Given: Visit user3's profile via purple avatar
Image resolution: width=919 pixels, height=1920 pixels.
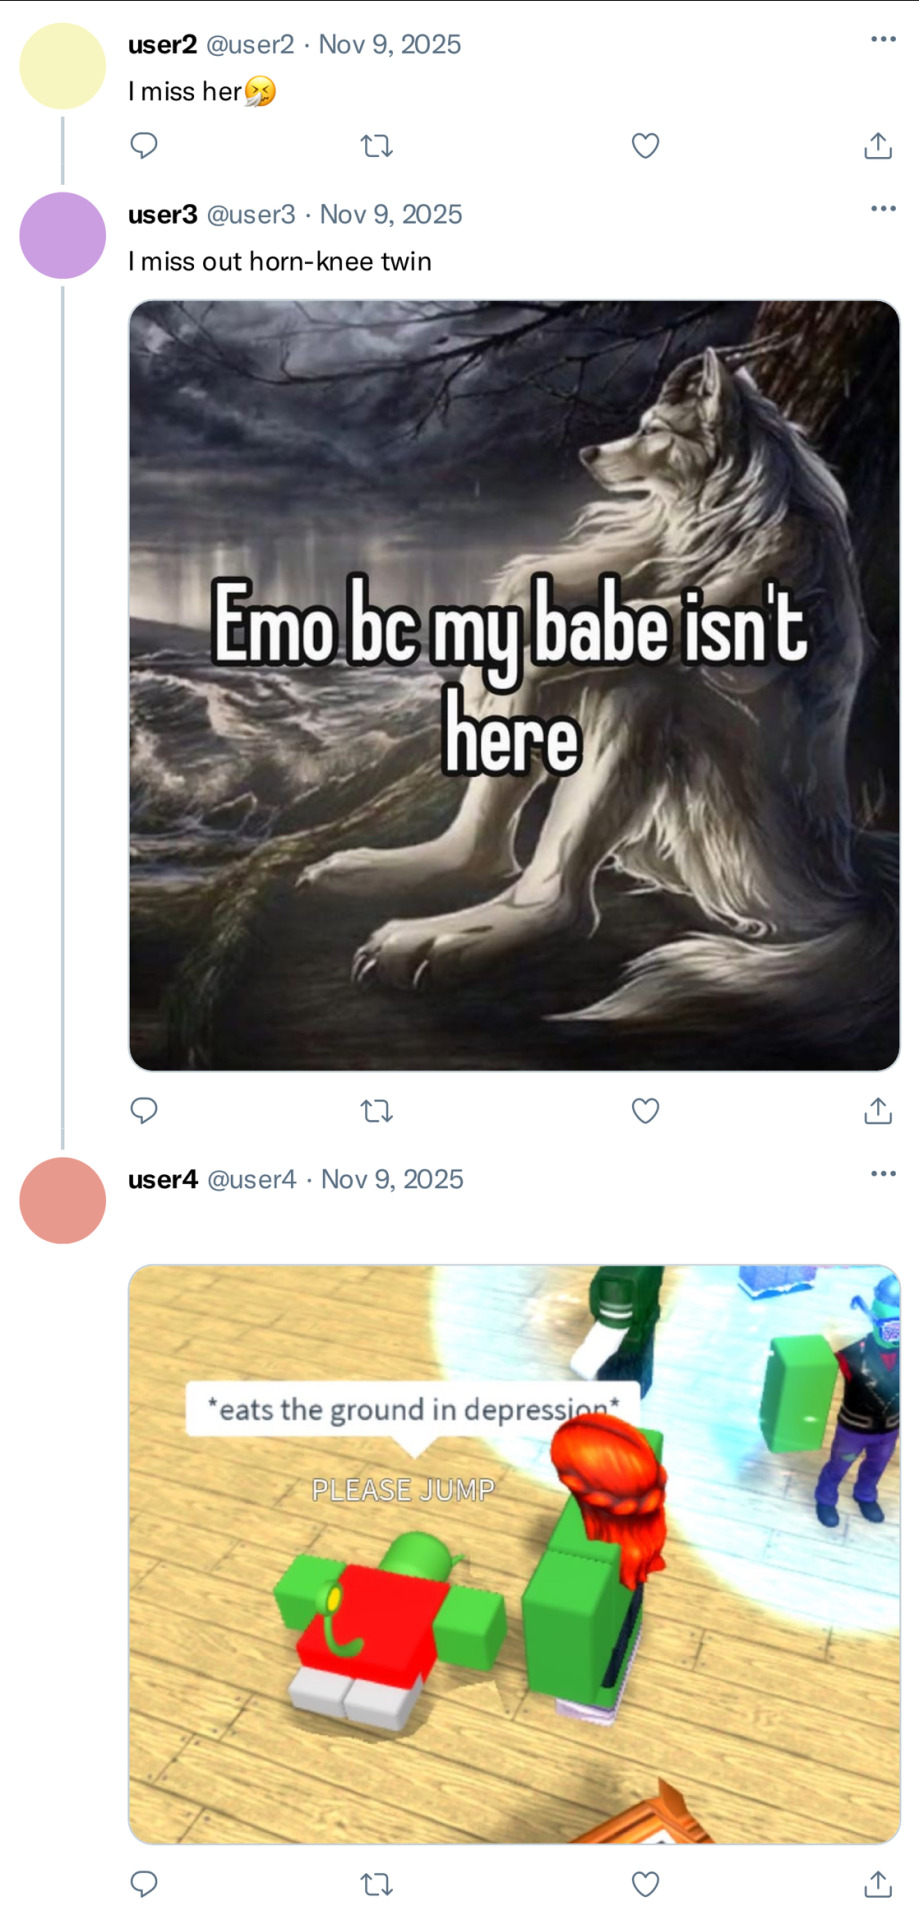Looking at the screenshot, I should pyautogui.click(x=62, y=236).
